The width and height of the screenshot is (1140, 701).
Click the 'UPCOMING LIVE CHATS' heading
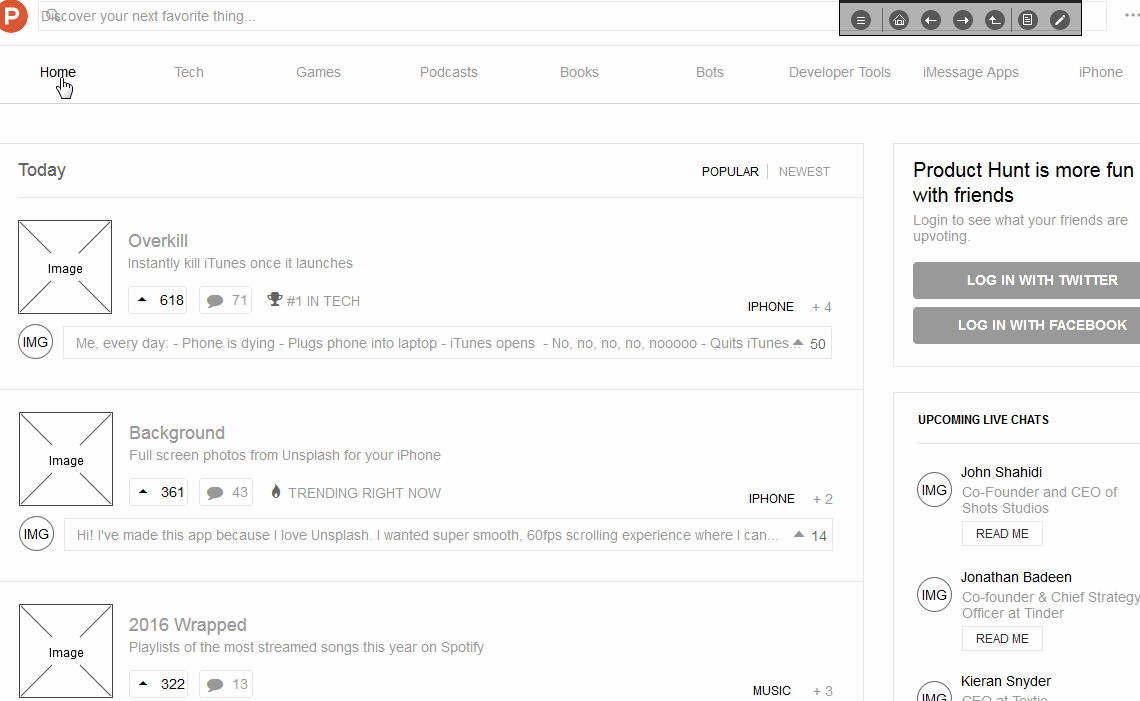pyautogui.click(x=983, y=420)
